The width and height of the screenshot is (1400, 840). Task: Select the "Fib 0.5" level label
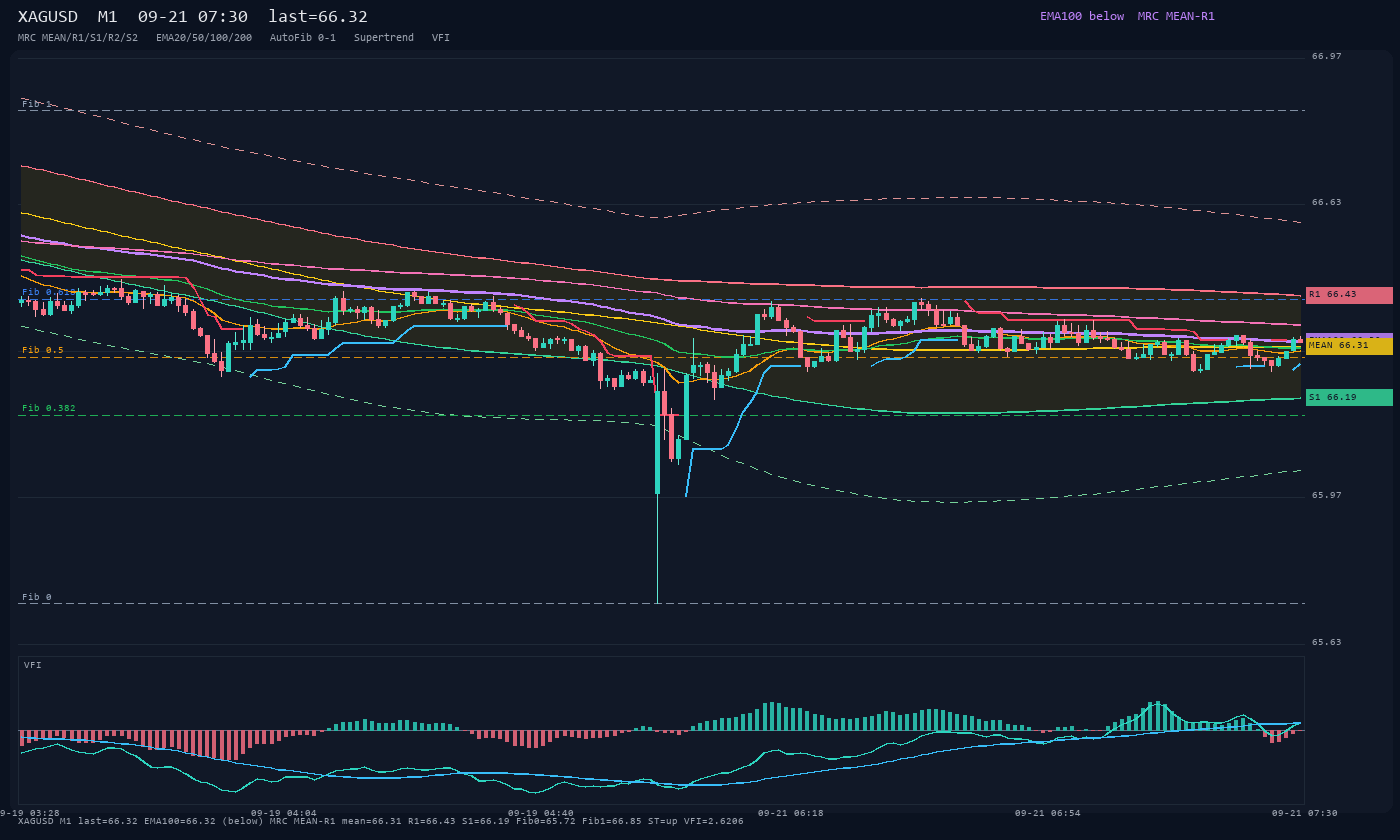tap(43, 351)
